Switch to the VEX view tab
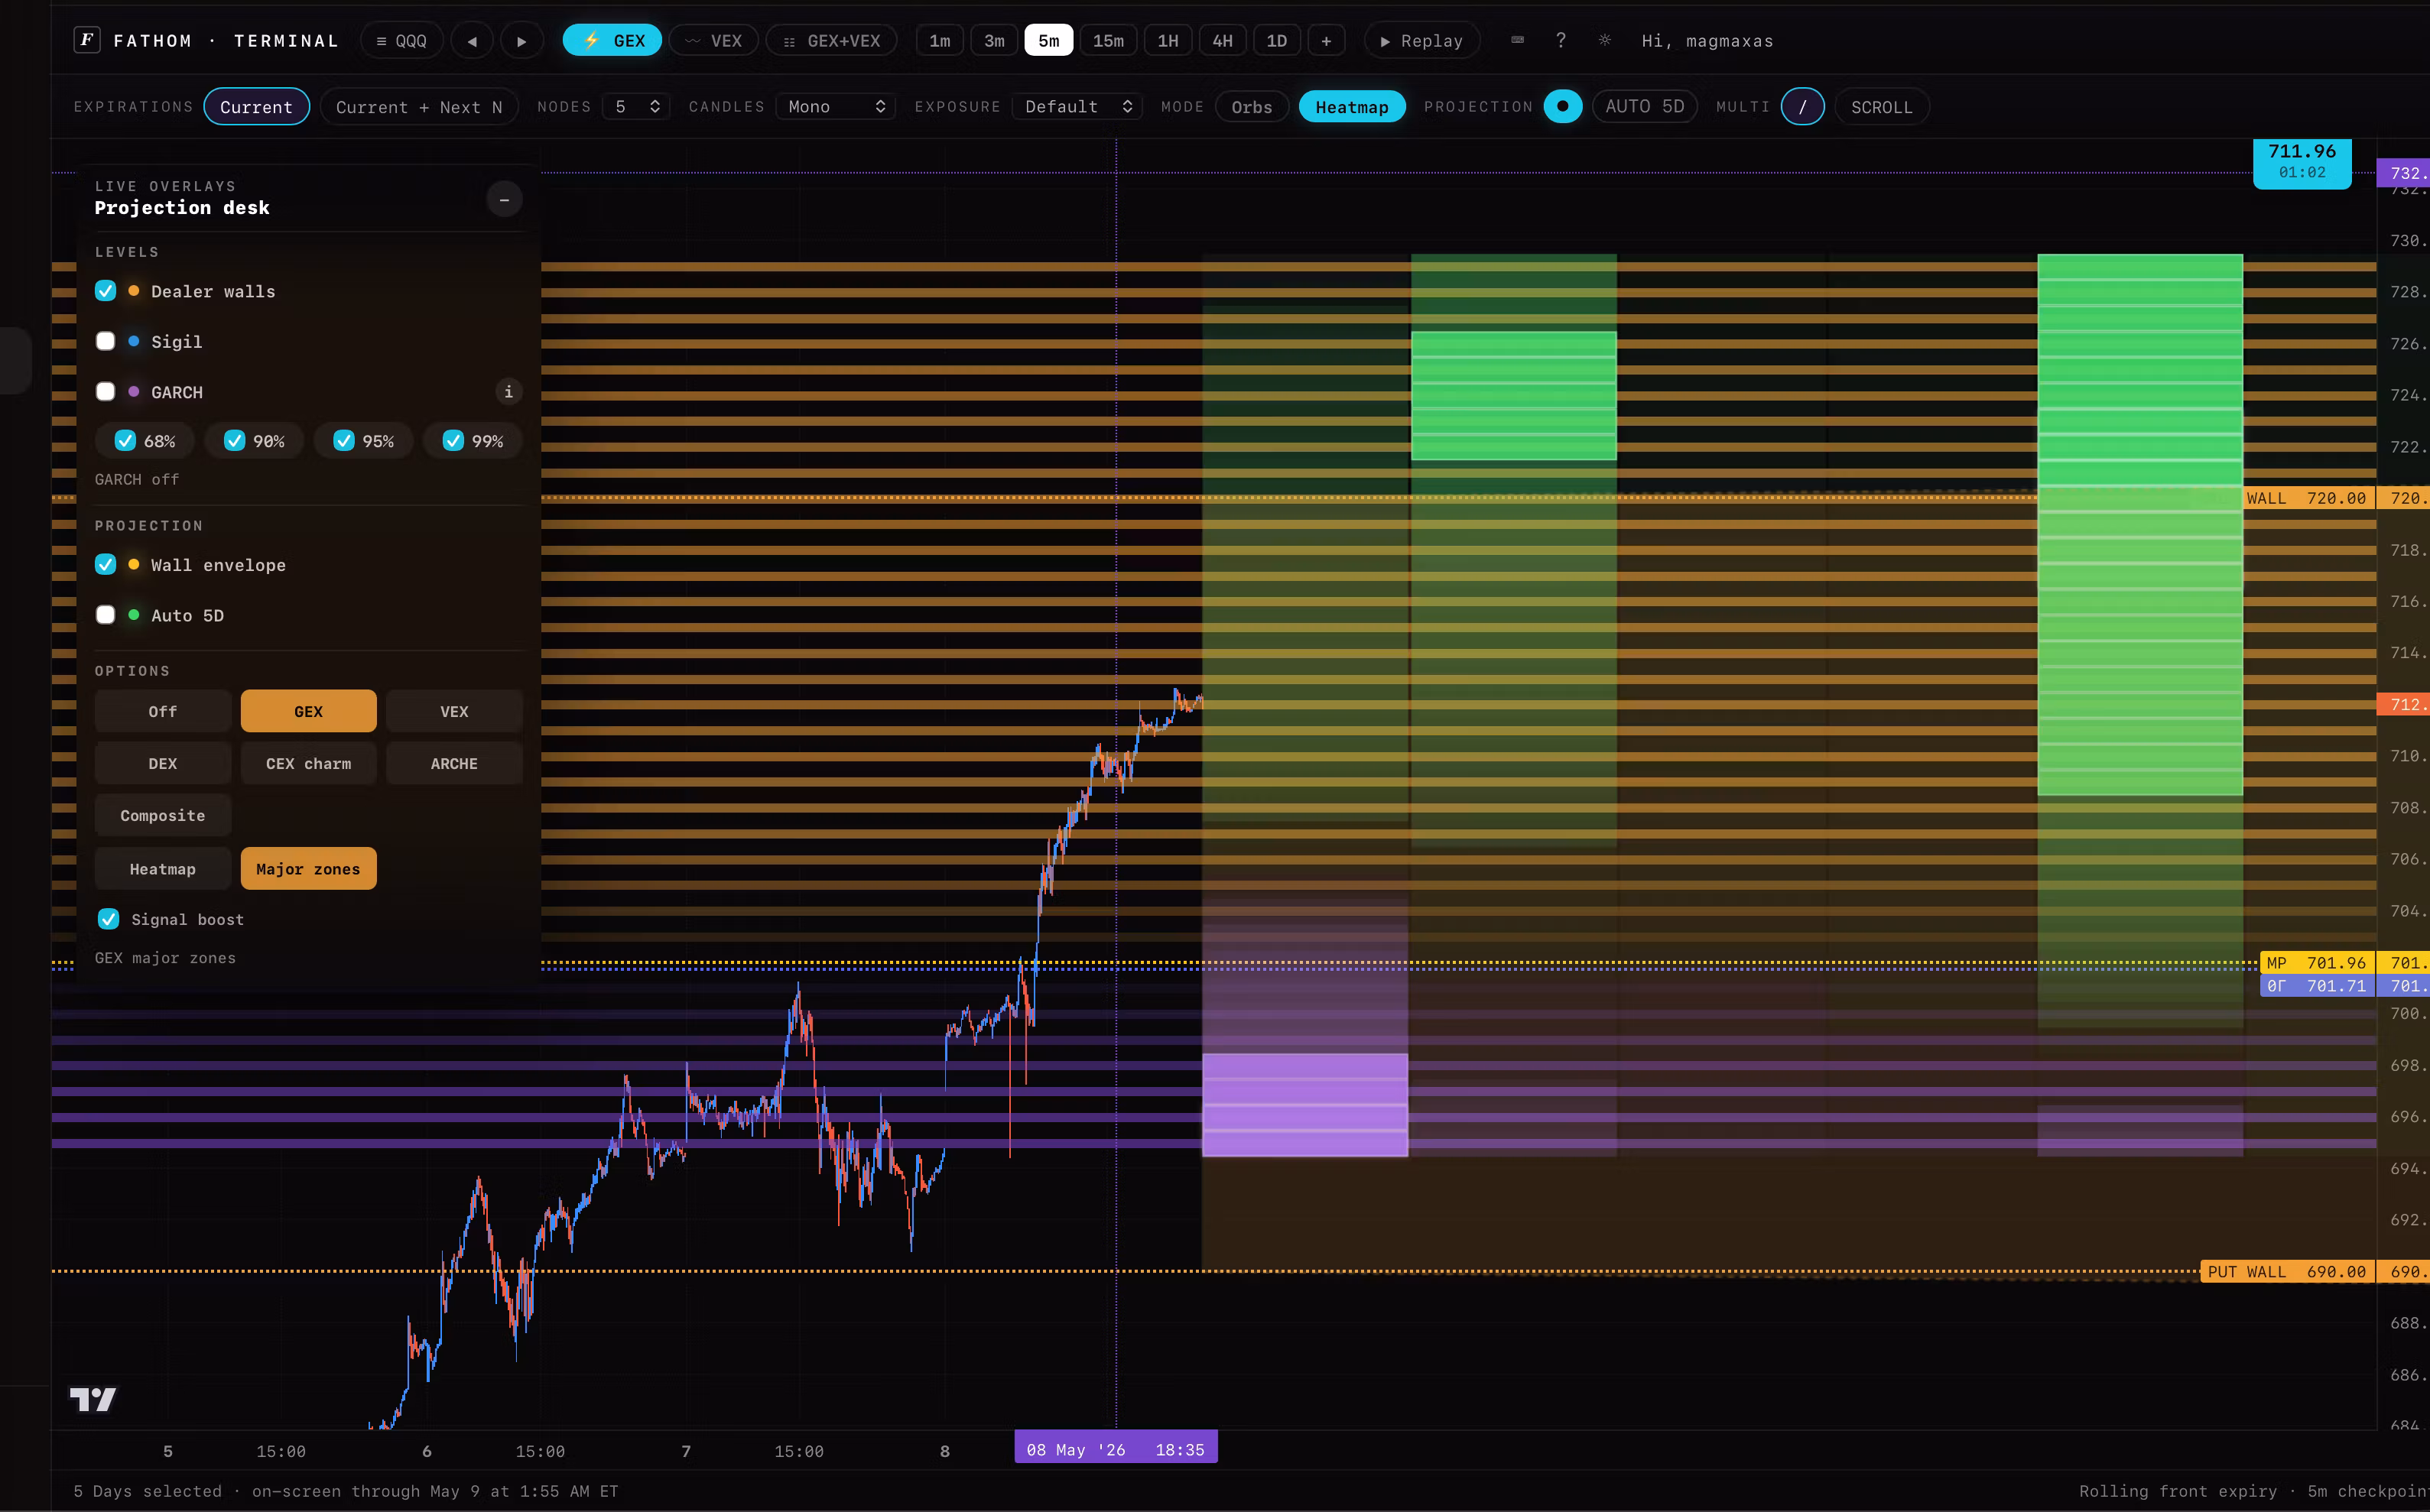Screen dimensions: 2430x1512 (x=713, y=41)
